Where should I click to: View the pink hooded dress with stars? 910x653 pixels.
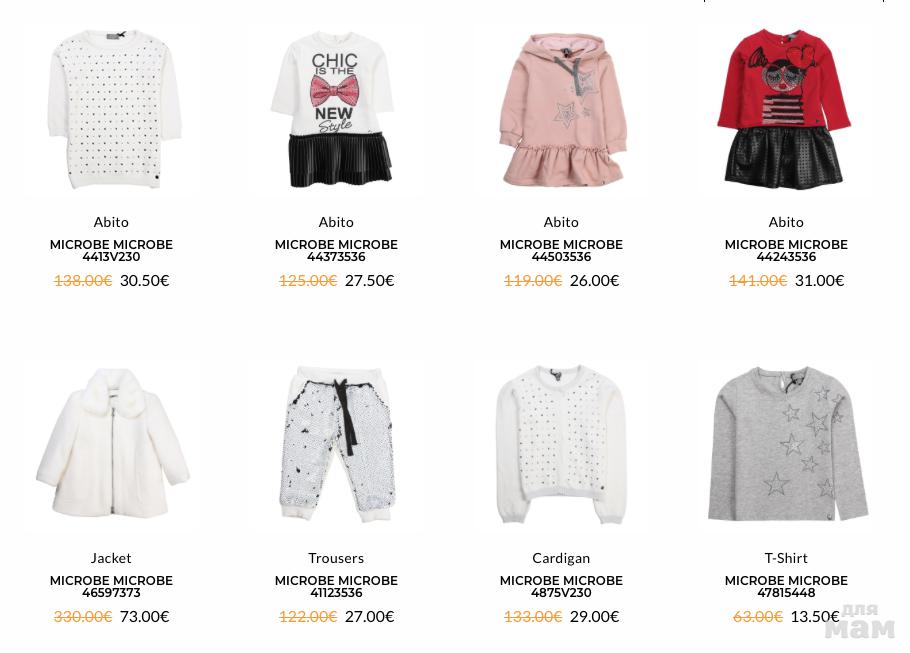click(561, 110)
